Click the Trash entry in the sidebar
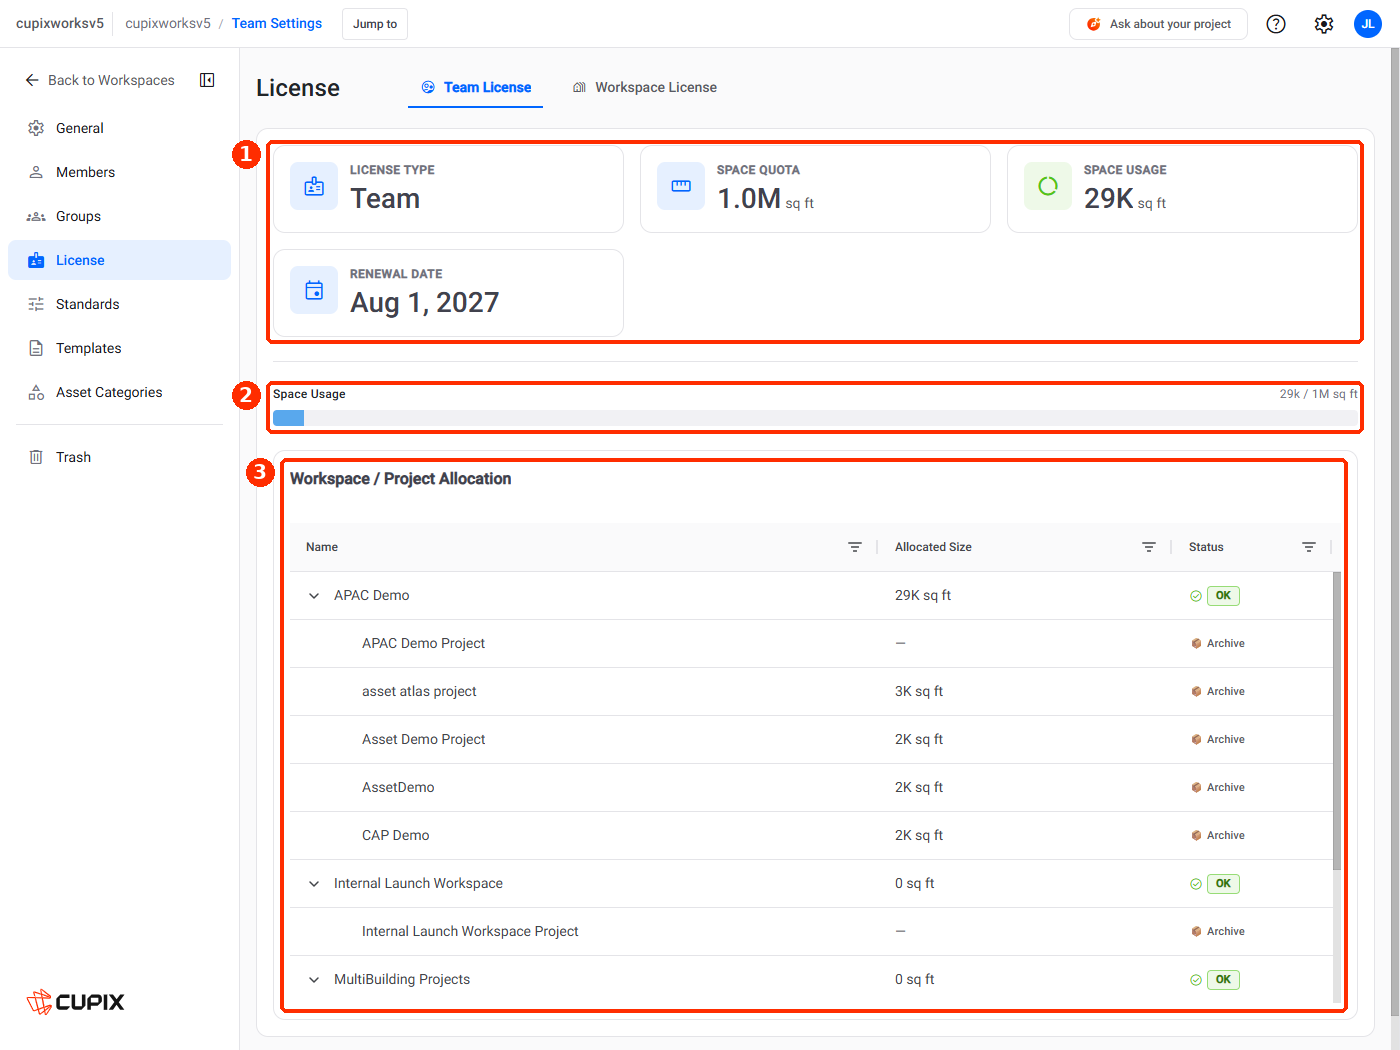Image resolution: width=1400 pixels, height=1050 pixels. click(x=119, y=457)
